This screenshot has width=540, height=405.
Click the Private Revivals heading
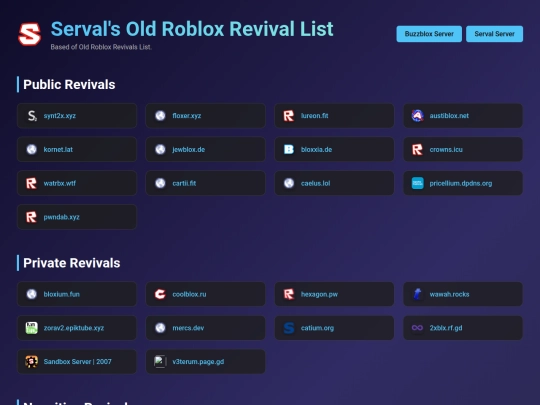pos(72,263)
